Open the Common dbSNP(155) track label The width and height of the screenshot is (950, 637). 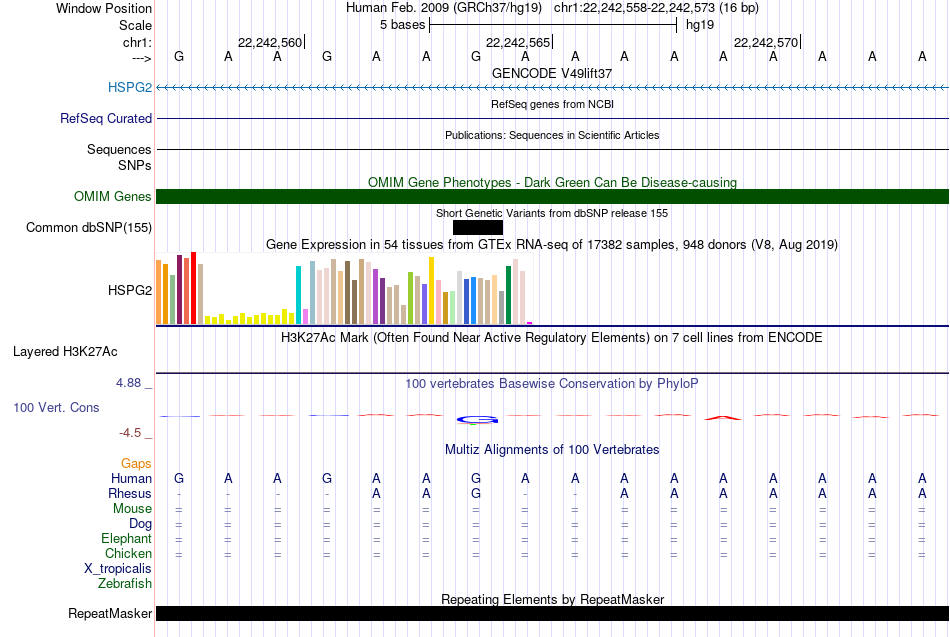click(x=89, y=227)
